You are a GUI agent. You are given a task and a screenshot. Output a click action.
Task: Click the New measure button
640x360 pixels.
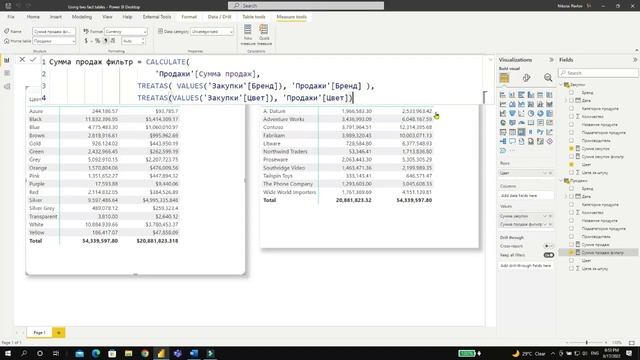(248, 34)
